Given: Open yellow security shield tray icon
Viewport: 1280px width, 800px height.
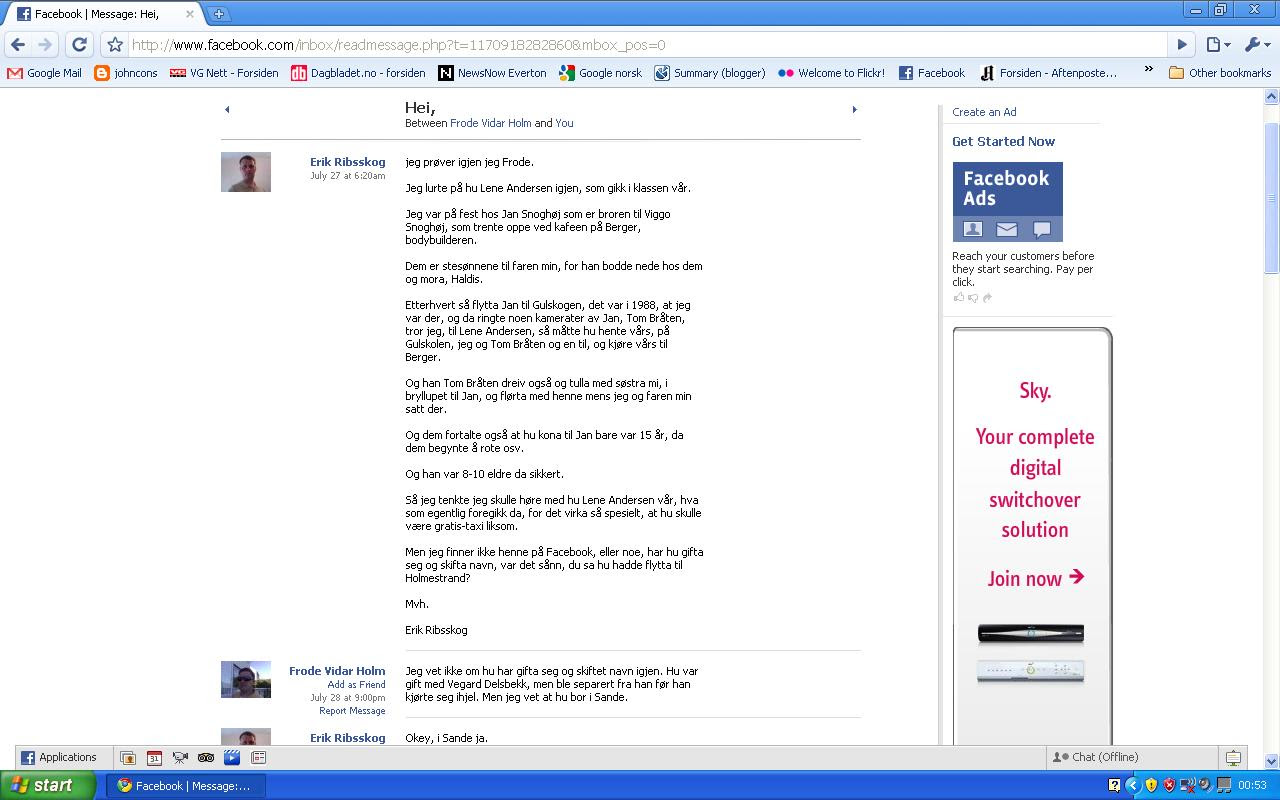Looking at the screenshot, I should pos(1151,785).
